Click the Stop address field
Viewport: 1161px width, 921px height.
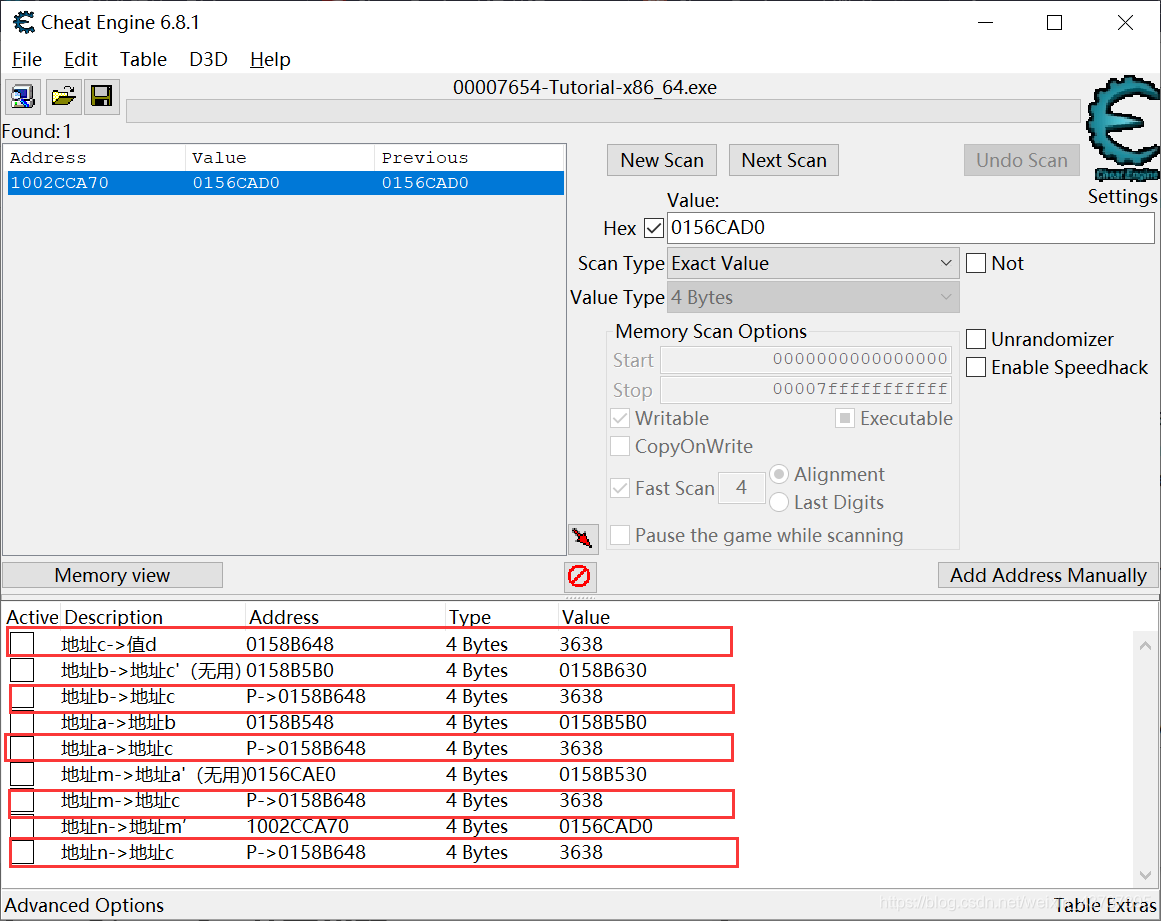pyautogui.click(x=806, y=389)
